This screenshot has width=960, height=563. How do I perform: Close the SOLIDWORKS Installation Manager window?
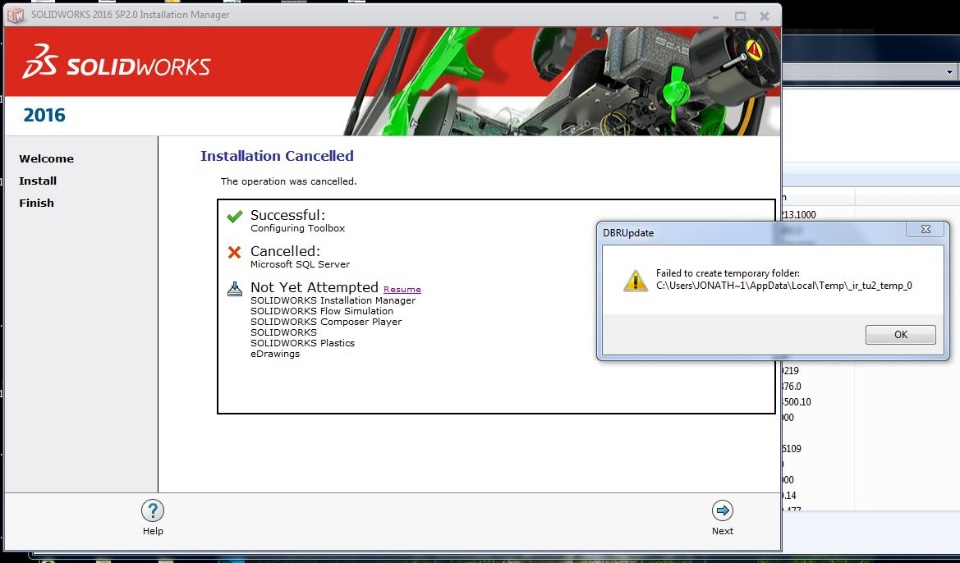click(765, 16)
